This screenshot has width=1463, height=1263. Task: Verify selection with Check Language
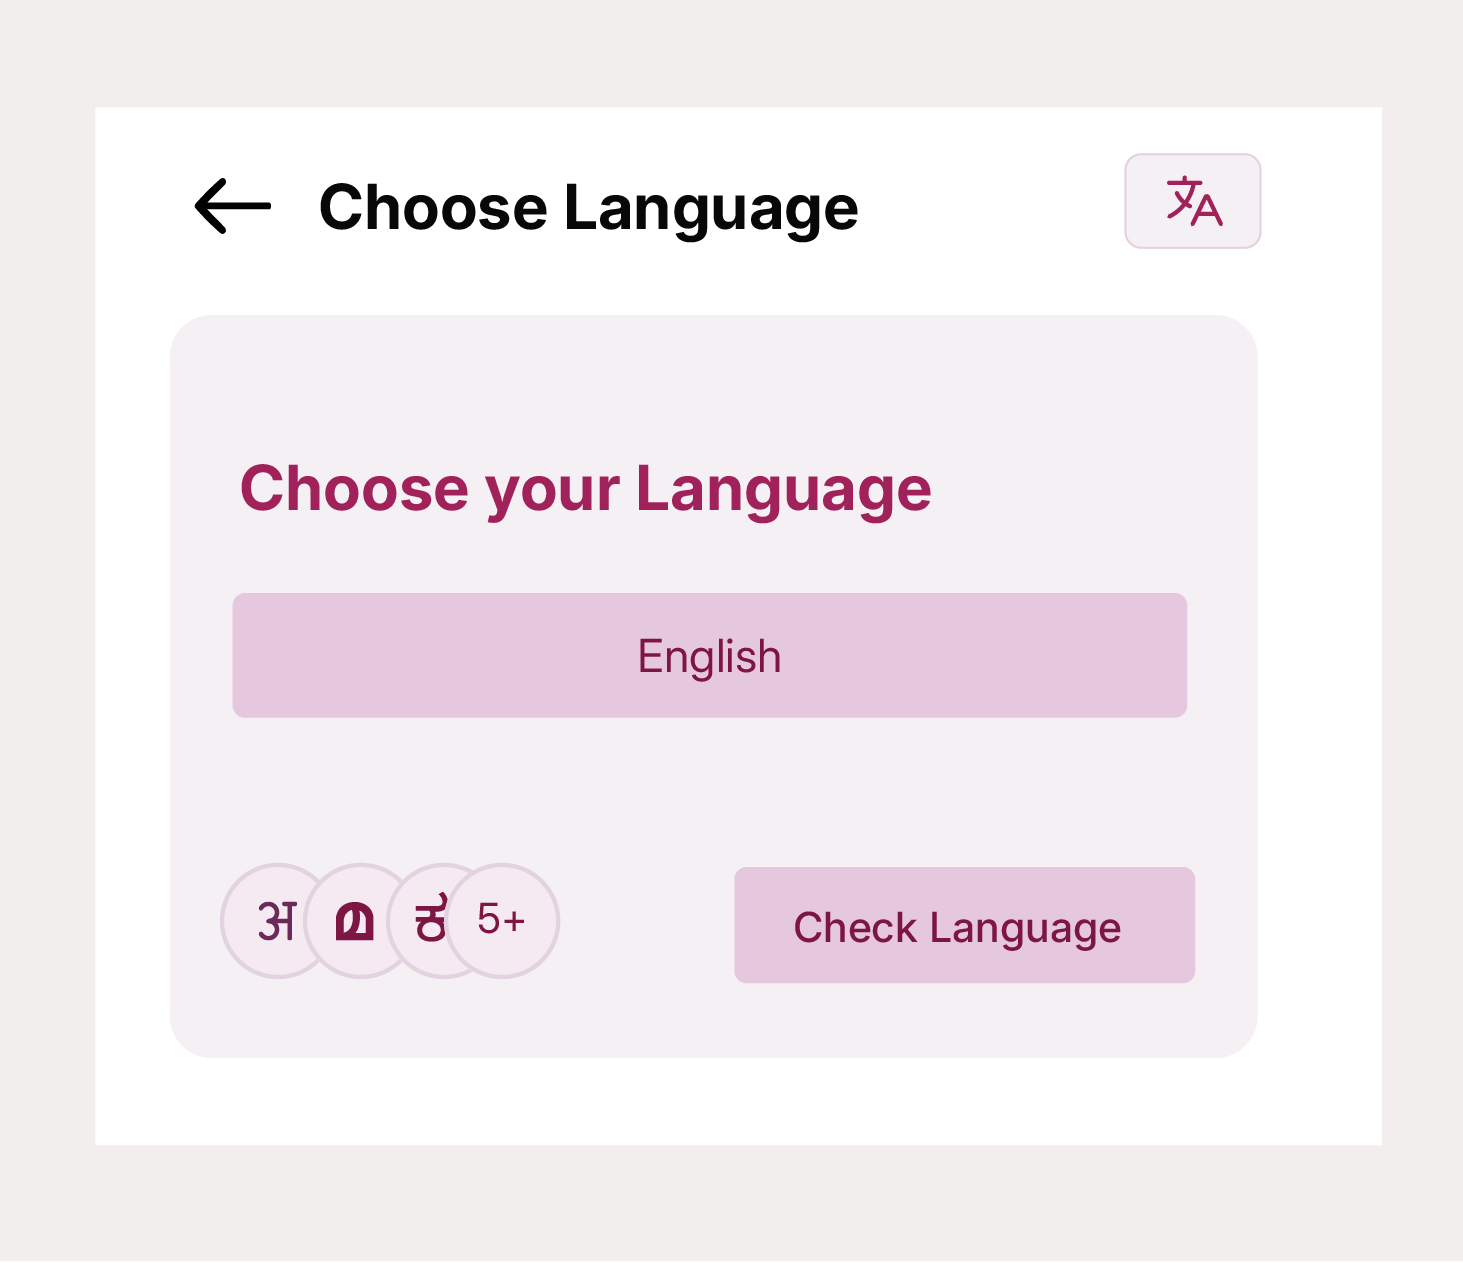pos(965,925)
